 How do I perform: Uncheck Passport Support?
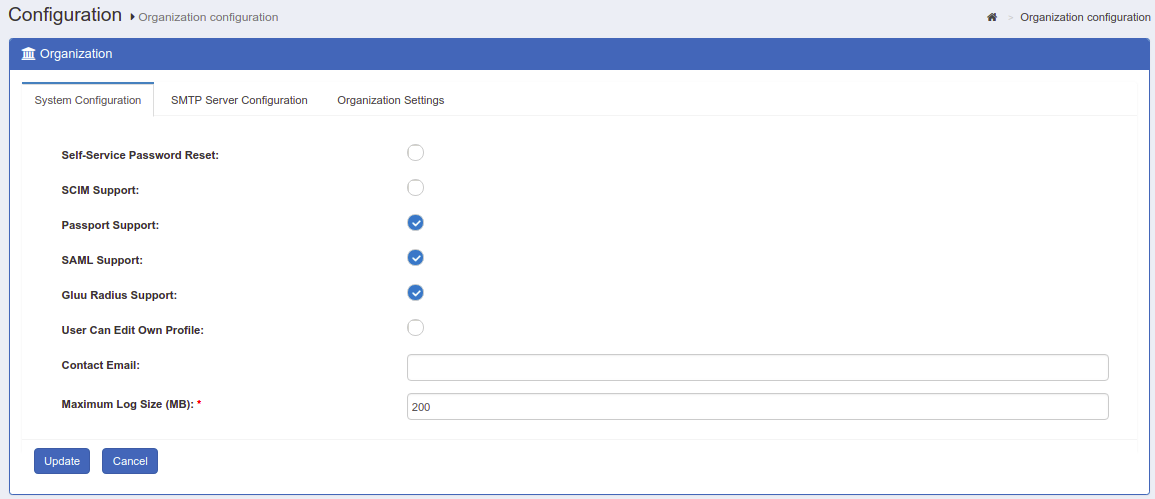[416, 223]
